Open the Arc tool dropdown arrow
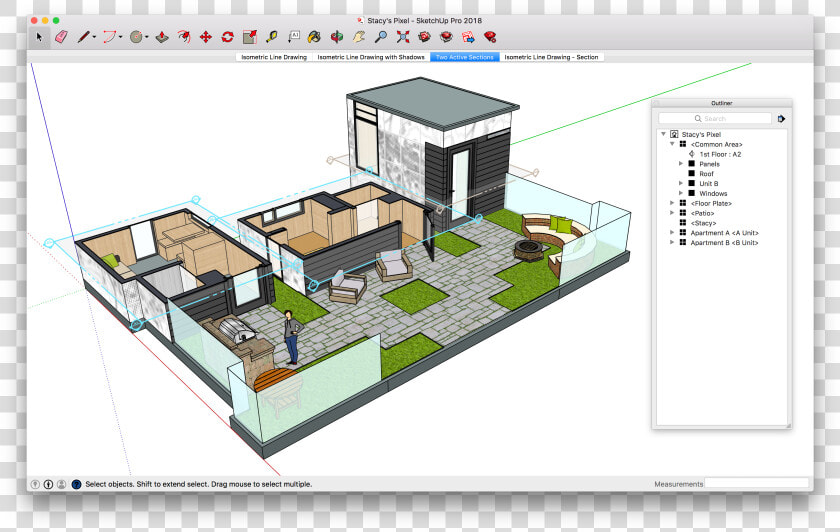The width and height of the screenshot is (840, 532). [x=121, y=38]
